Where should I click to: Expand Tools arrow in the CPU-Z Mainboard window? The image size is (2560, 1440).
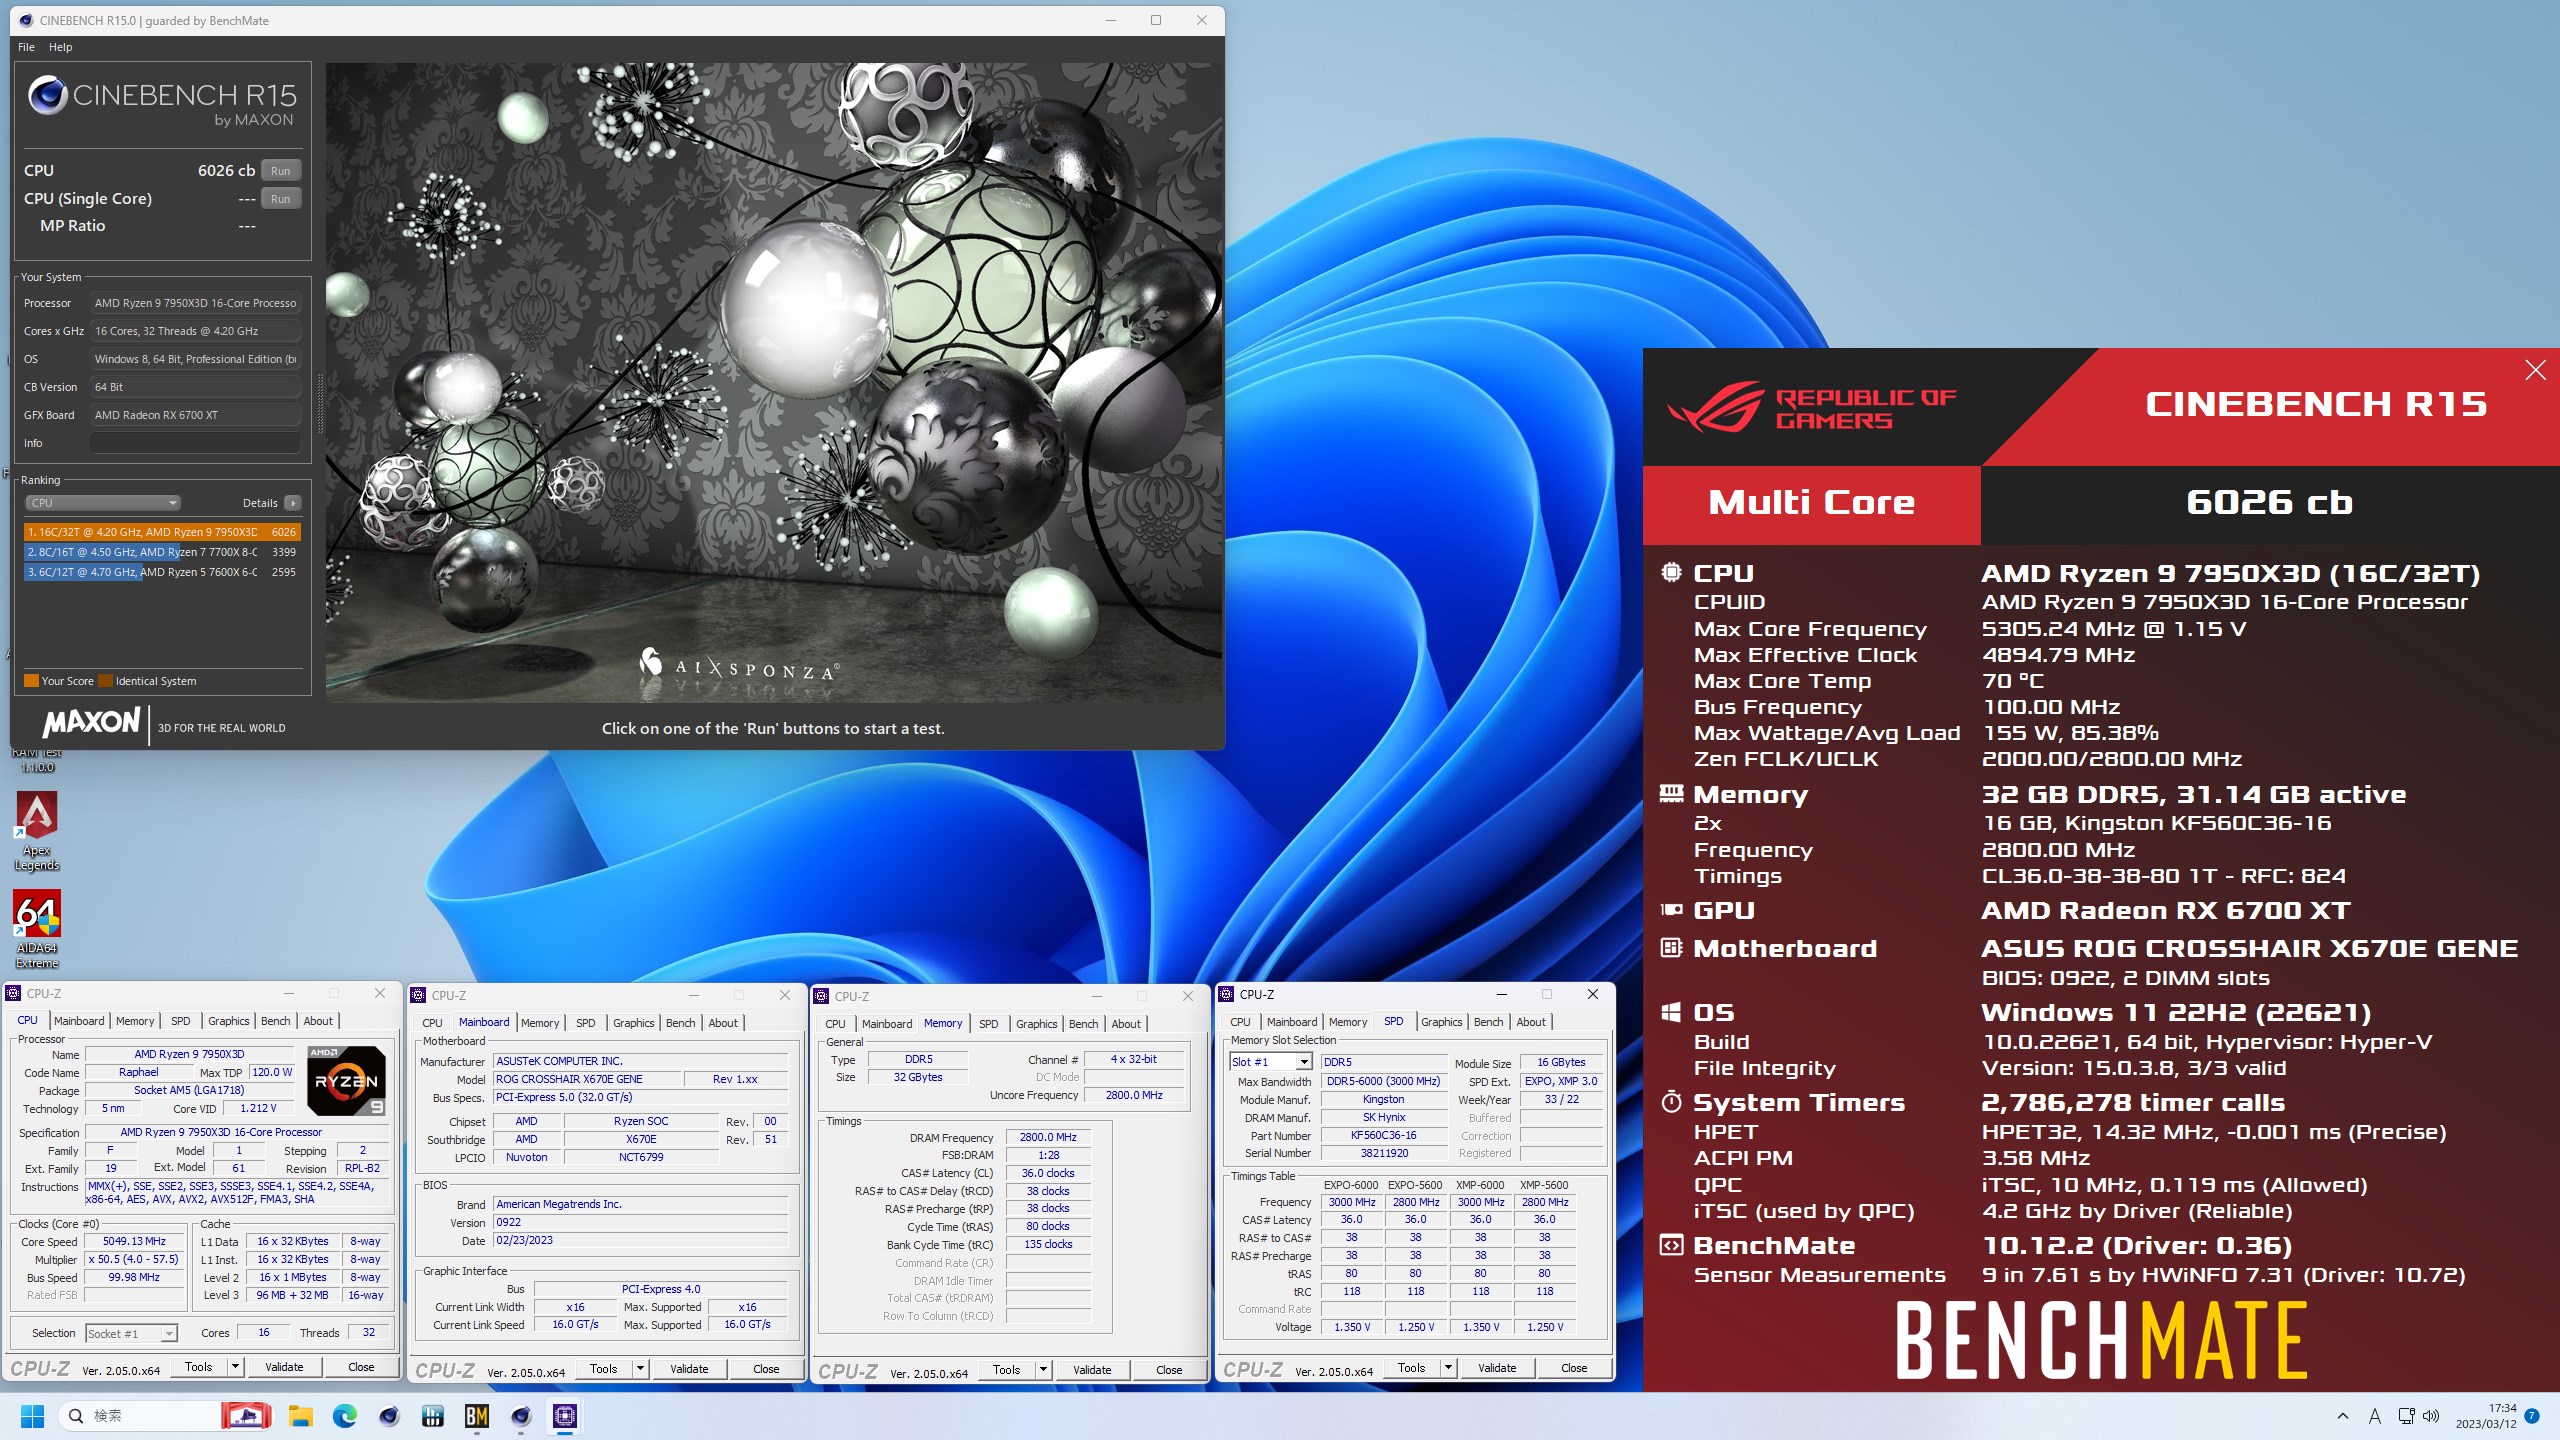[640, 1369]
